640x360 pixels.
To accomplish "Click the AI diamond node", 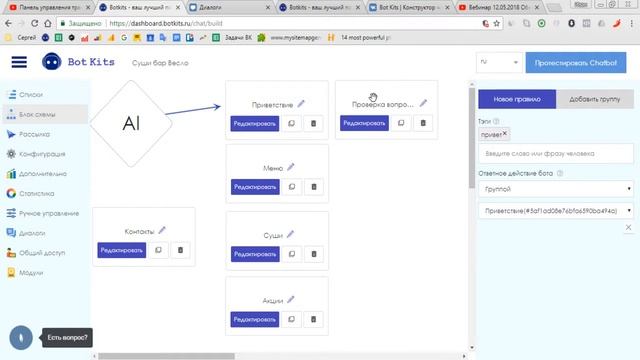I will click(x=131, y=123).
